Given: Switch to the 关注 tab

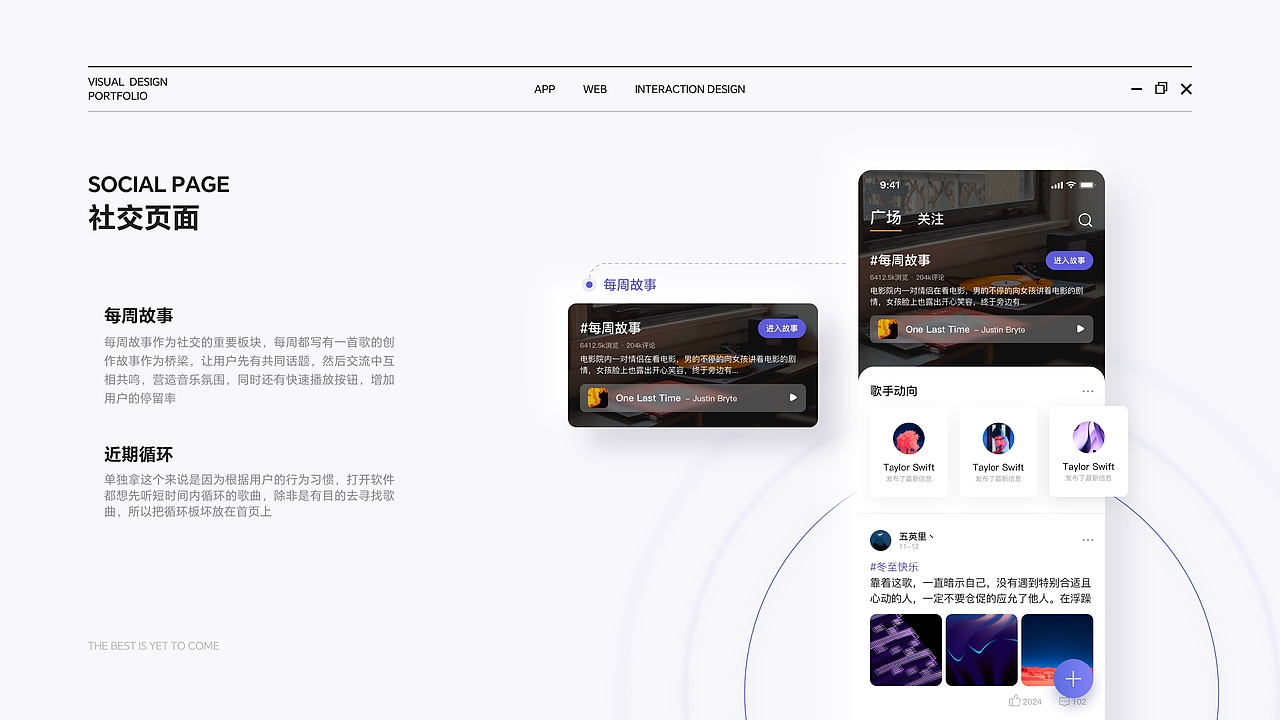Looking at the screenshot, I should pos(931,219).
